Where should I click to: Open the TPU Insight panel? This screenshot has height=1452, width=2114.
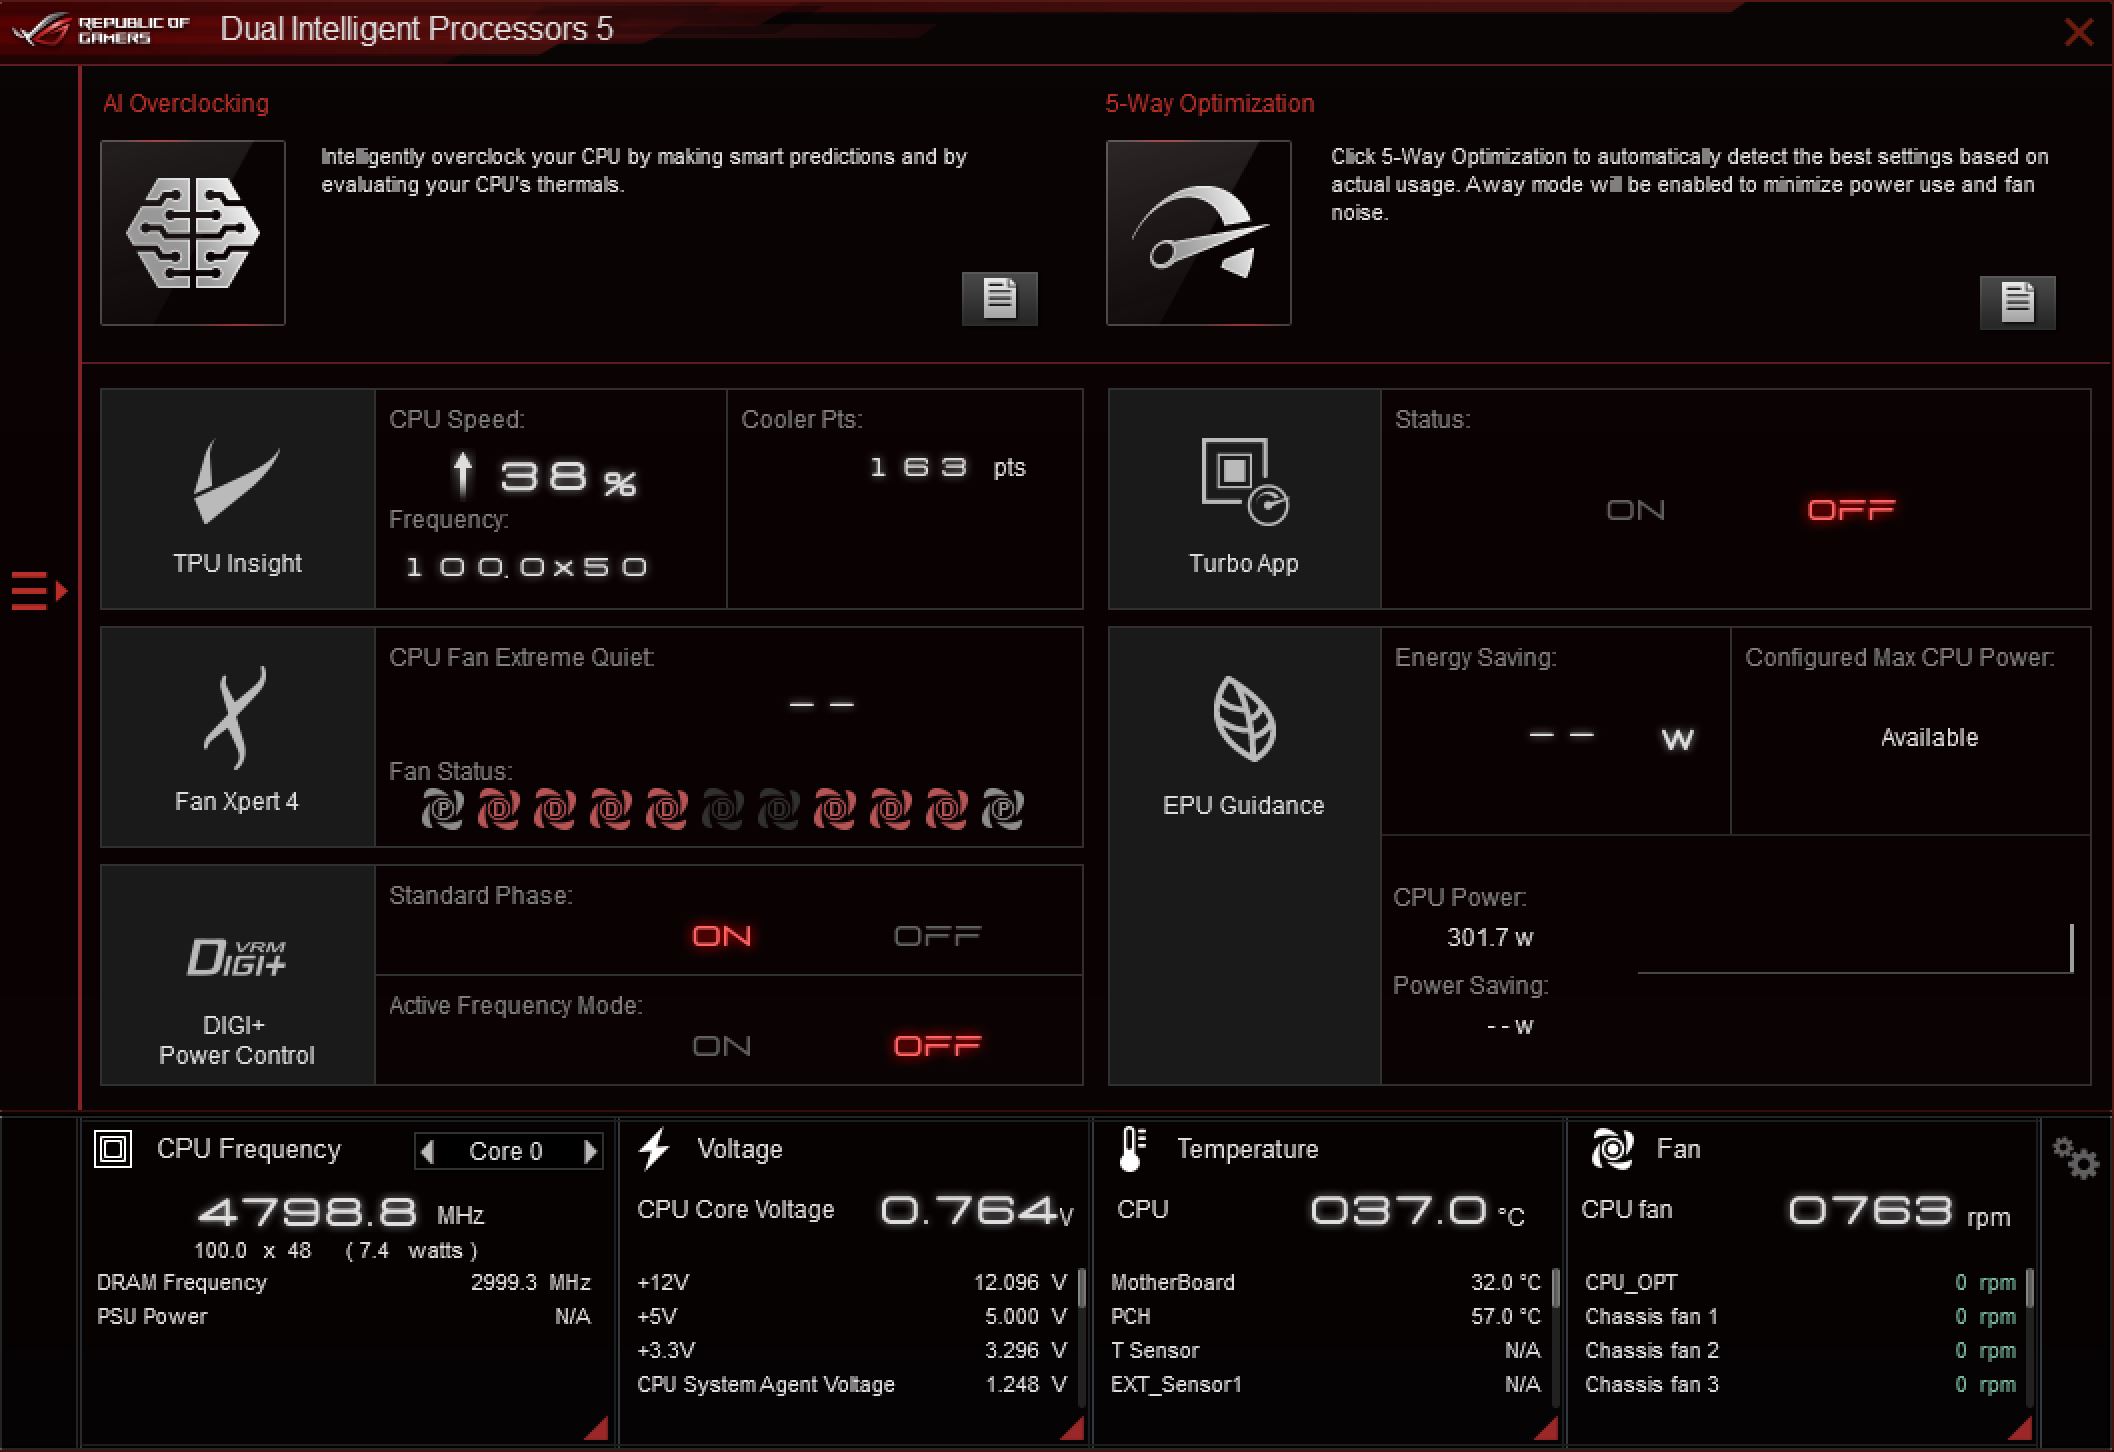238,499
